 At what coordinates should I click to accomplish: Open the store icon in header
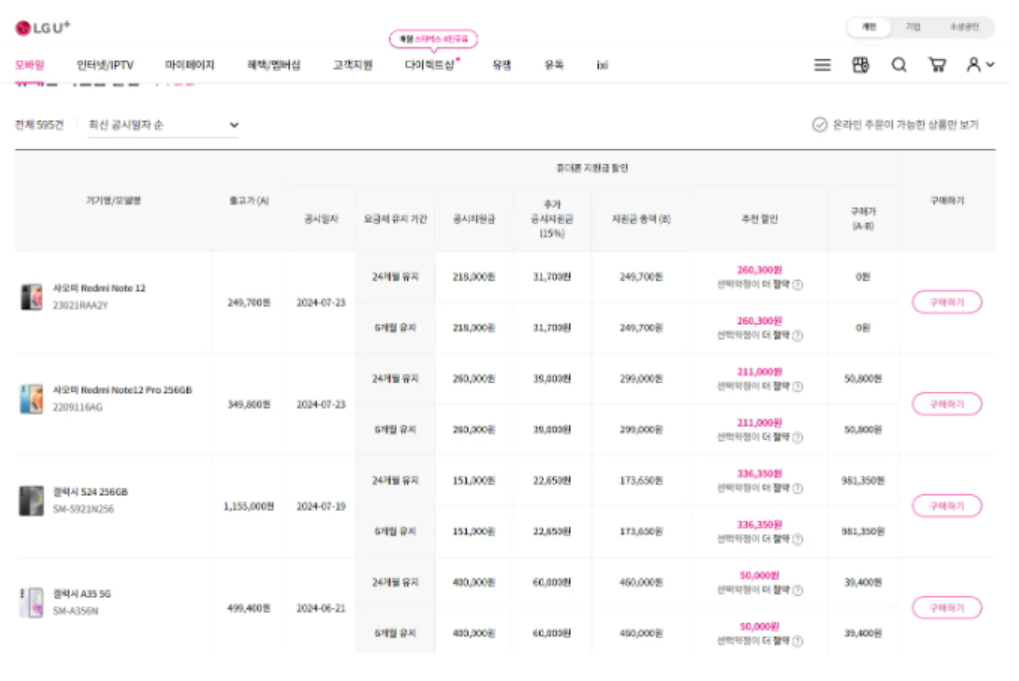[x=860, y=65]
